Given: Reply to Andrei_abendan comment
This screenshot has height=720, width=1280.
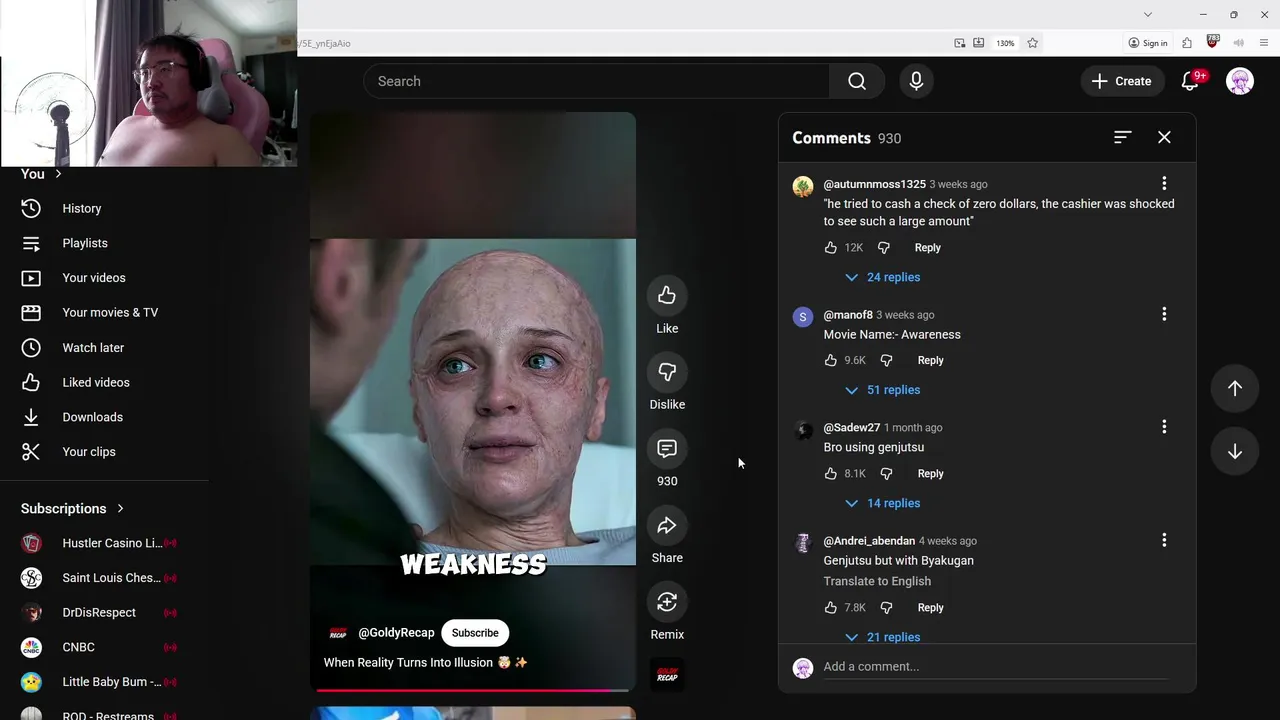Looking at the screenshot, I should coord(930,607).
